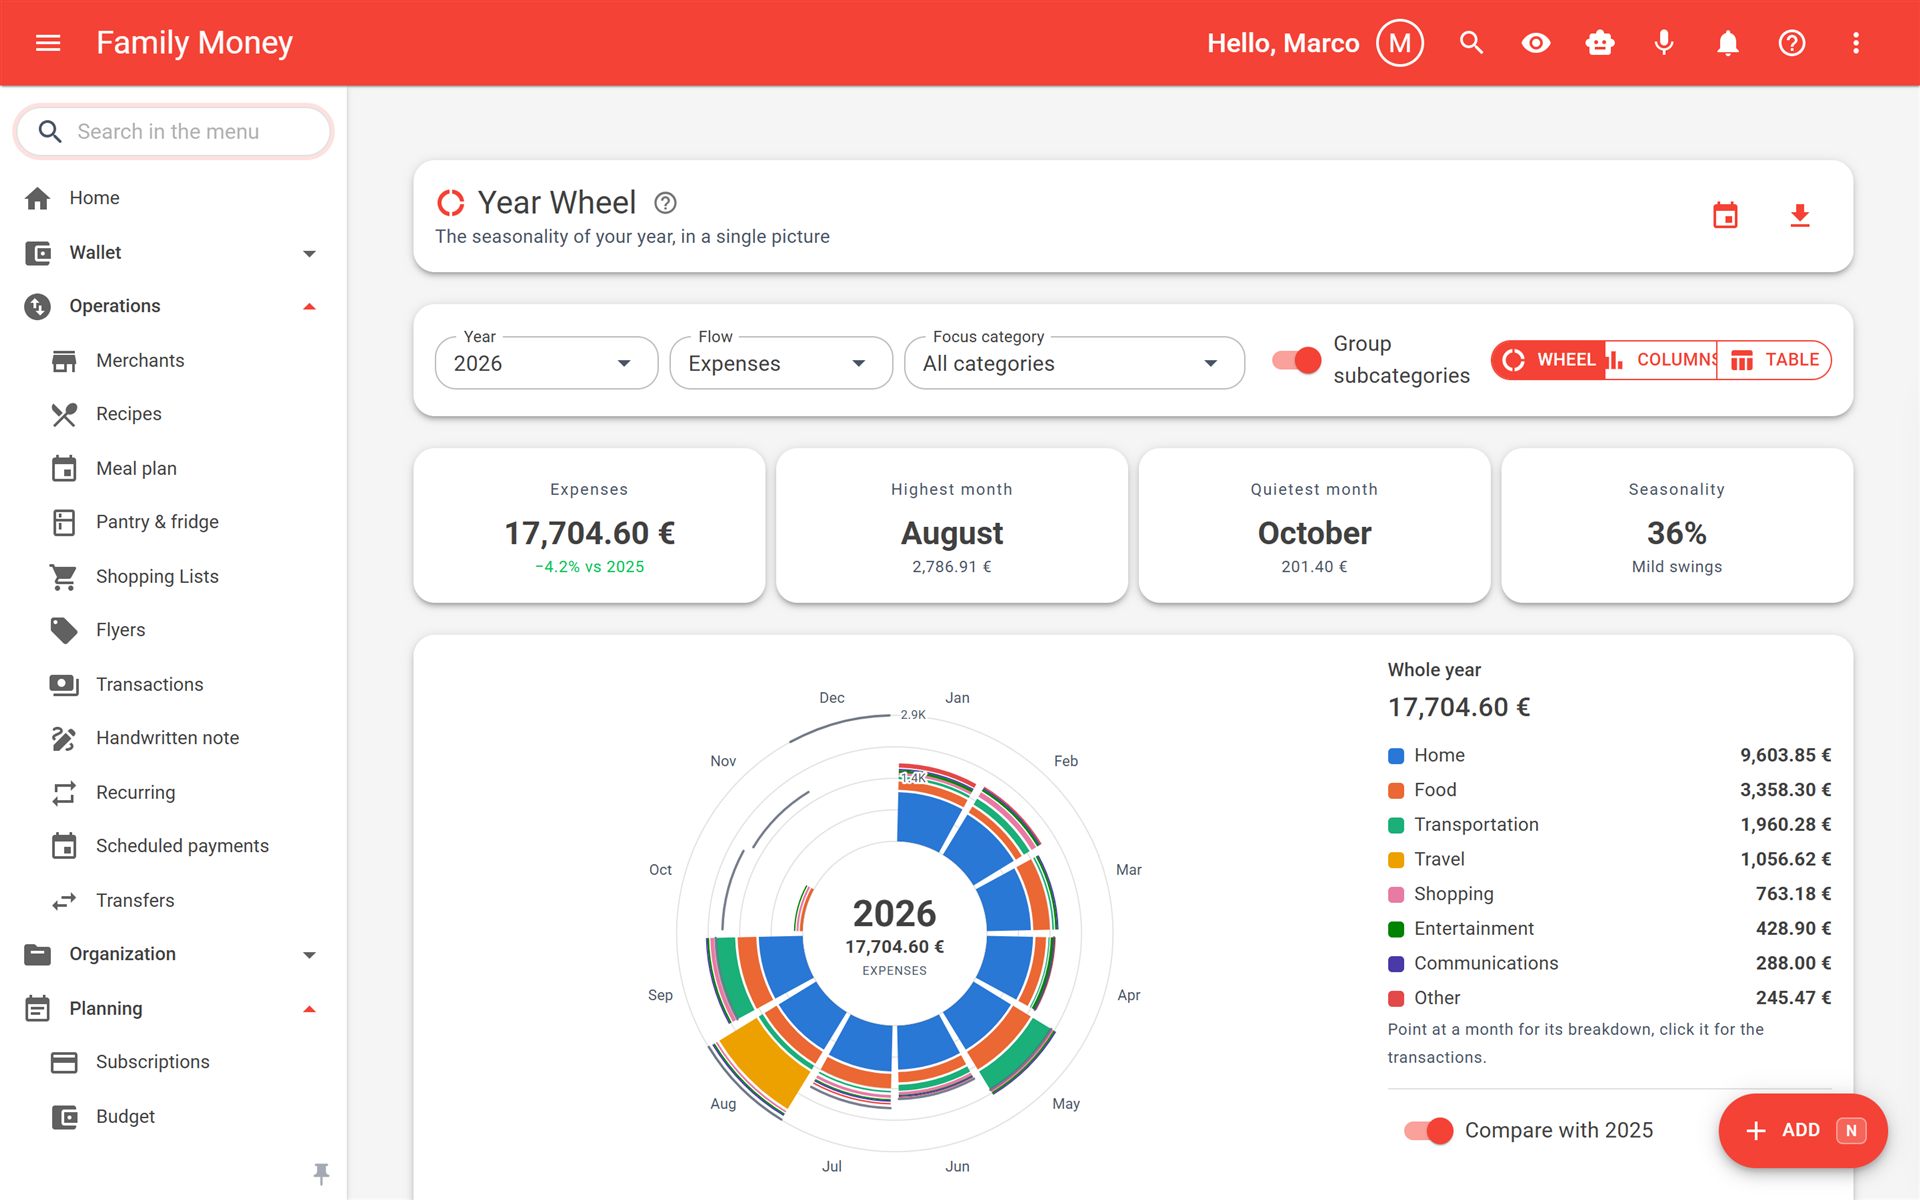Image resolution: width=1920 pixels, height=1200 pixels.
Task: Toggle Compare with 2025 switch
Action: click(1429, 1131)
